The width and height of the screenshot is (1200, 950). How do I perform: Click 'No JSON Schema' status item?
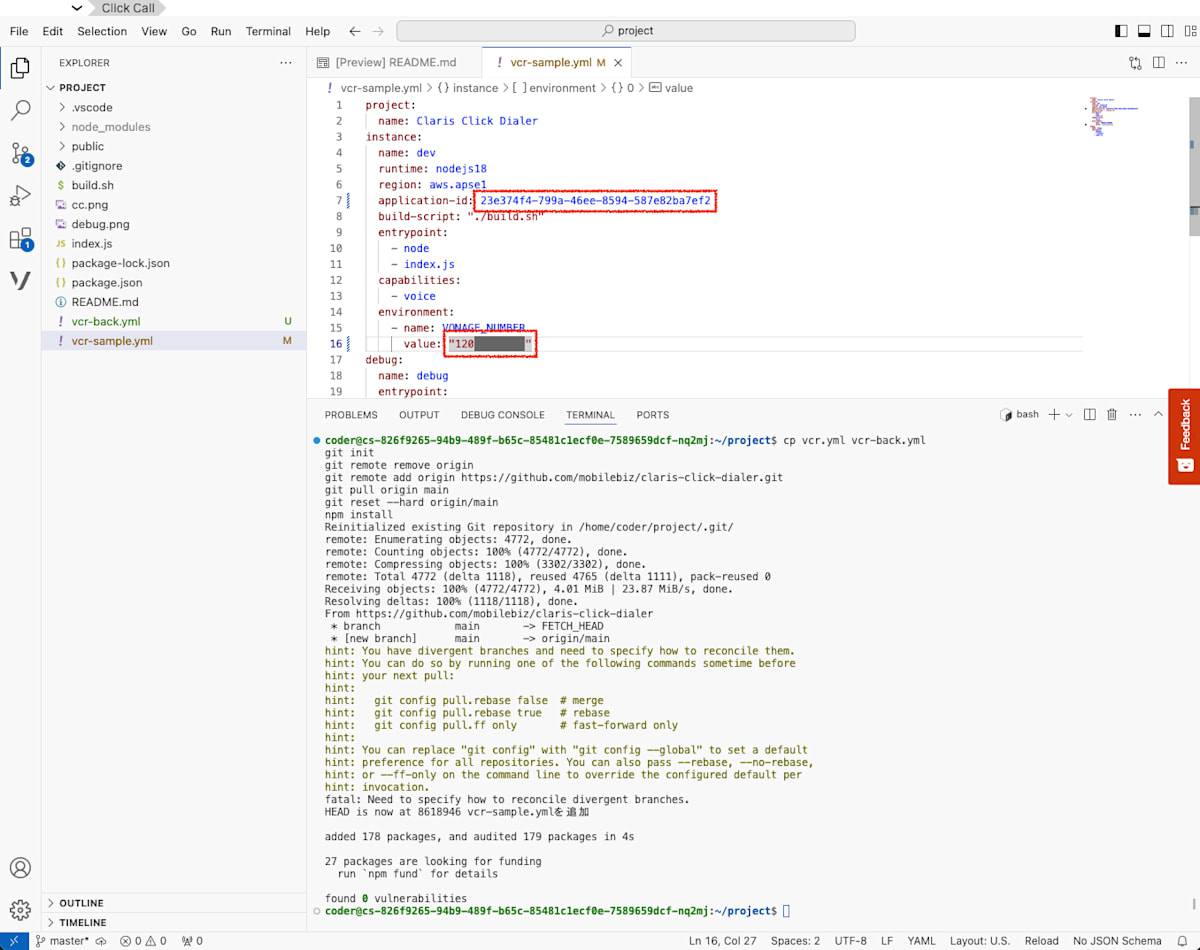pyautogui.click(x=1118, y=941)
